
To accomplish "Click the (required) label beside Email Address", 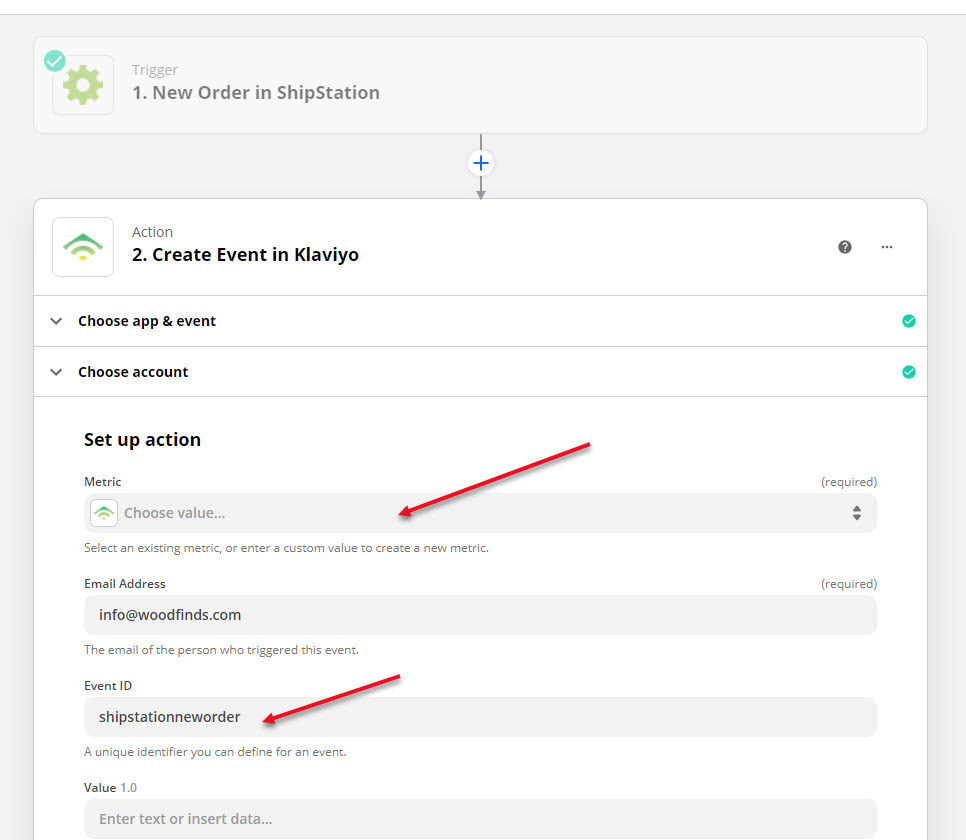I will pyautogui.click(x=849, y=584).
